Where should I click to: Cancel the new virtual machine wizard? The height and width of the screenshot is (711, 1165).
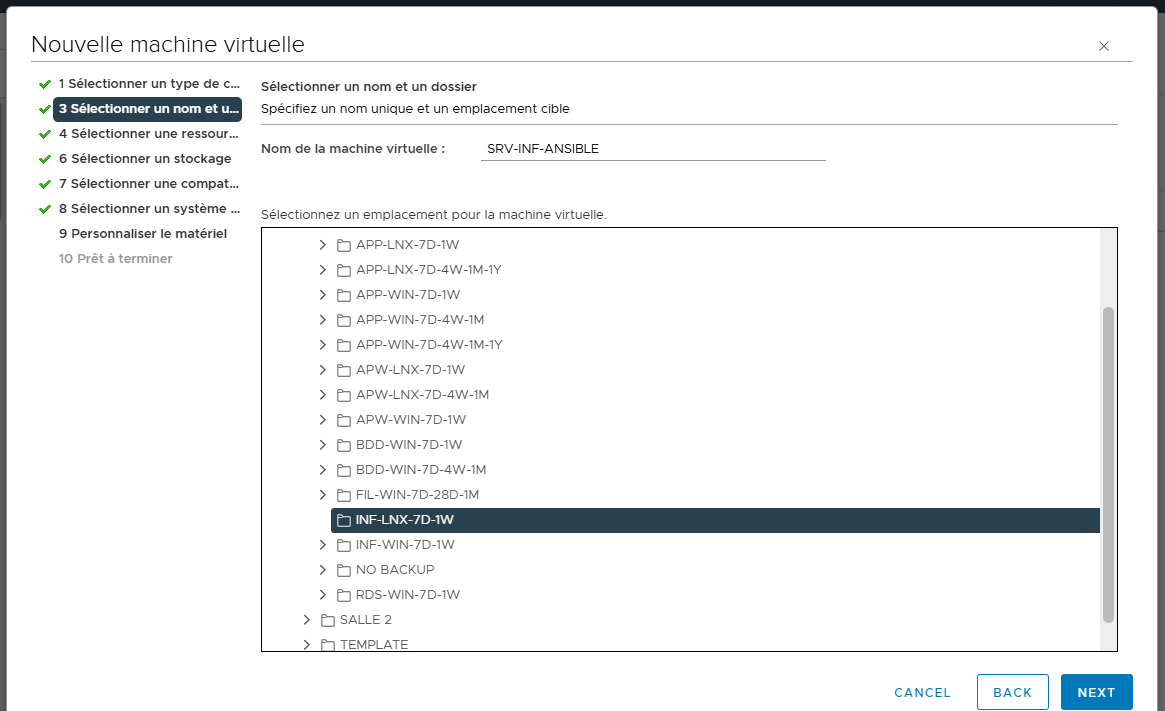click(x=922, y=692)
